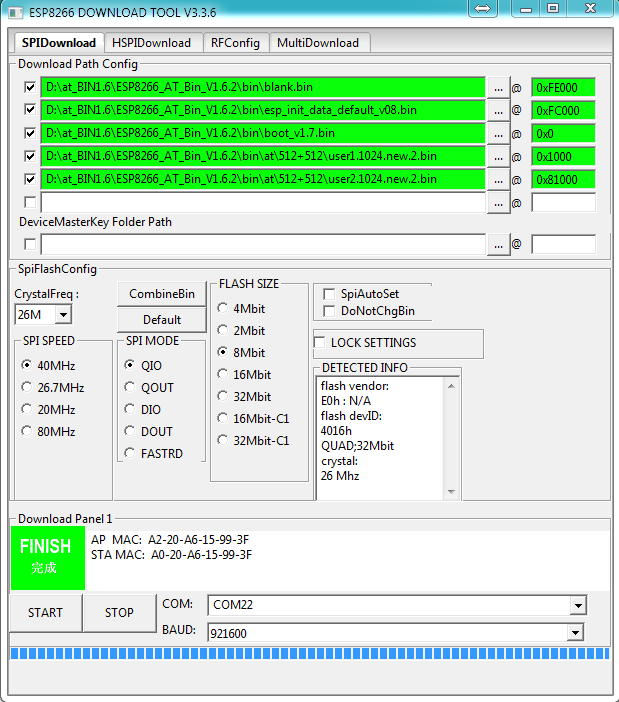Click the 0x81000 address field

tap(564, 180)
